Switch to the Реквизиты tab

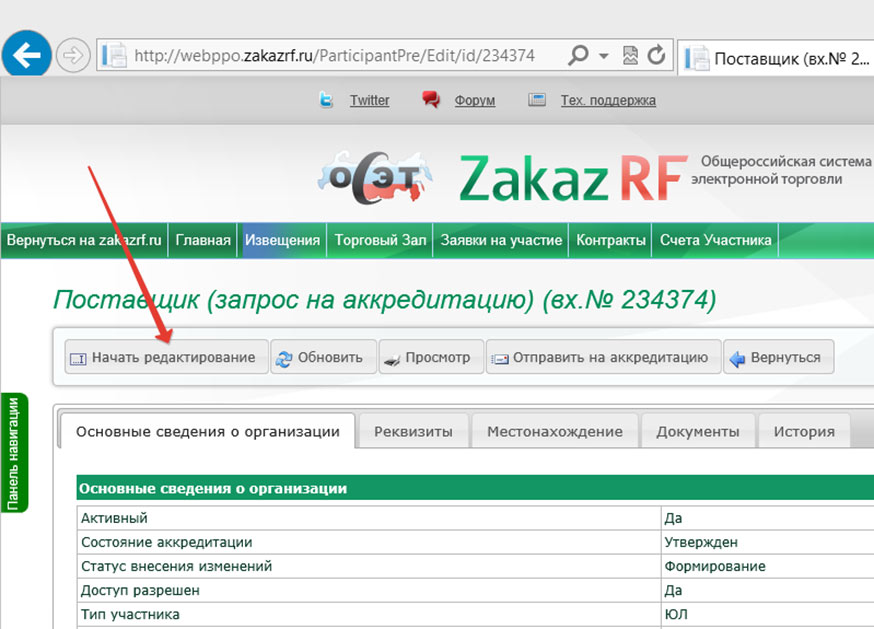(x=414, y=431)
